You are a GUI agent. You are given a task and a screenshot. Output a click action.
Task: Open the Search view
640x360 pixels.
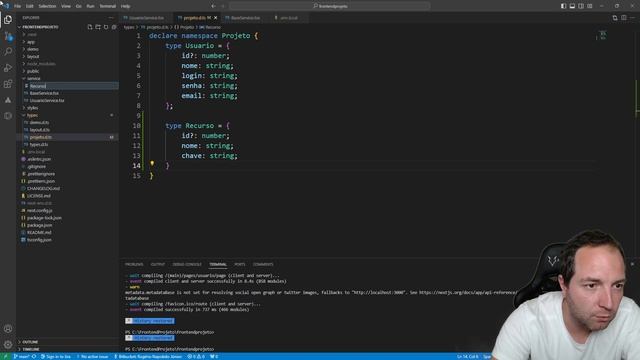click(x=8, y=51)
